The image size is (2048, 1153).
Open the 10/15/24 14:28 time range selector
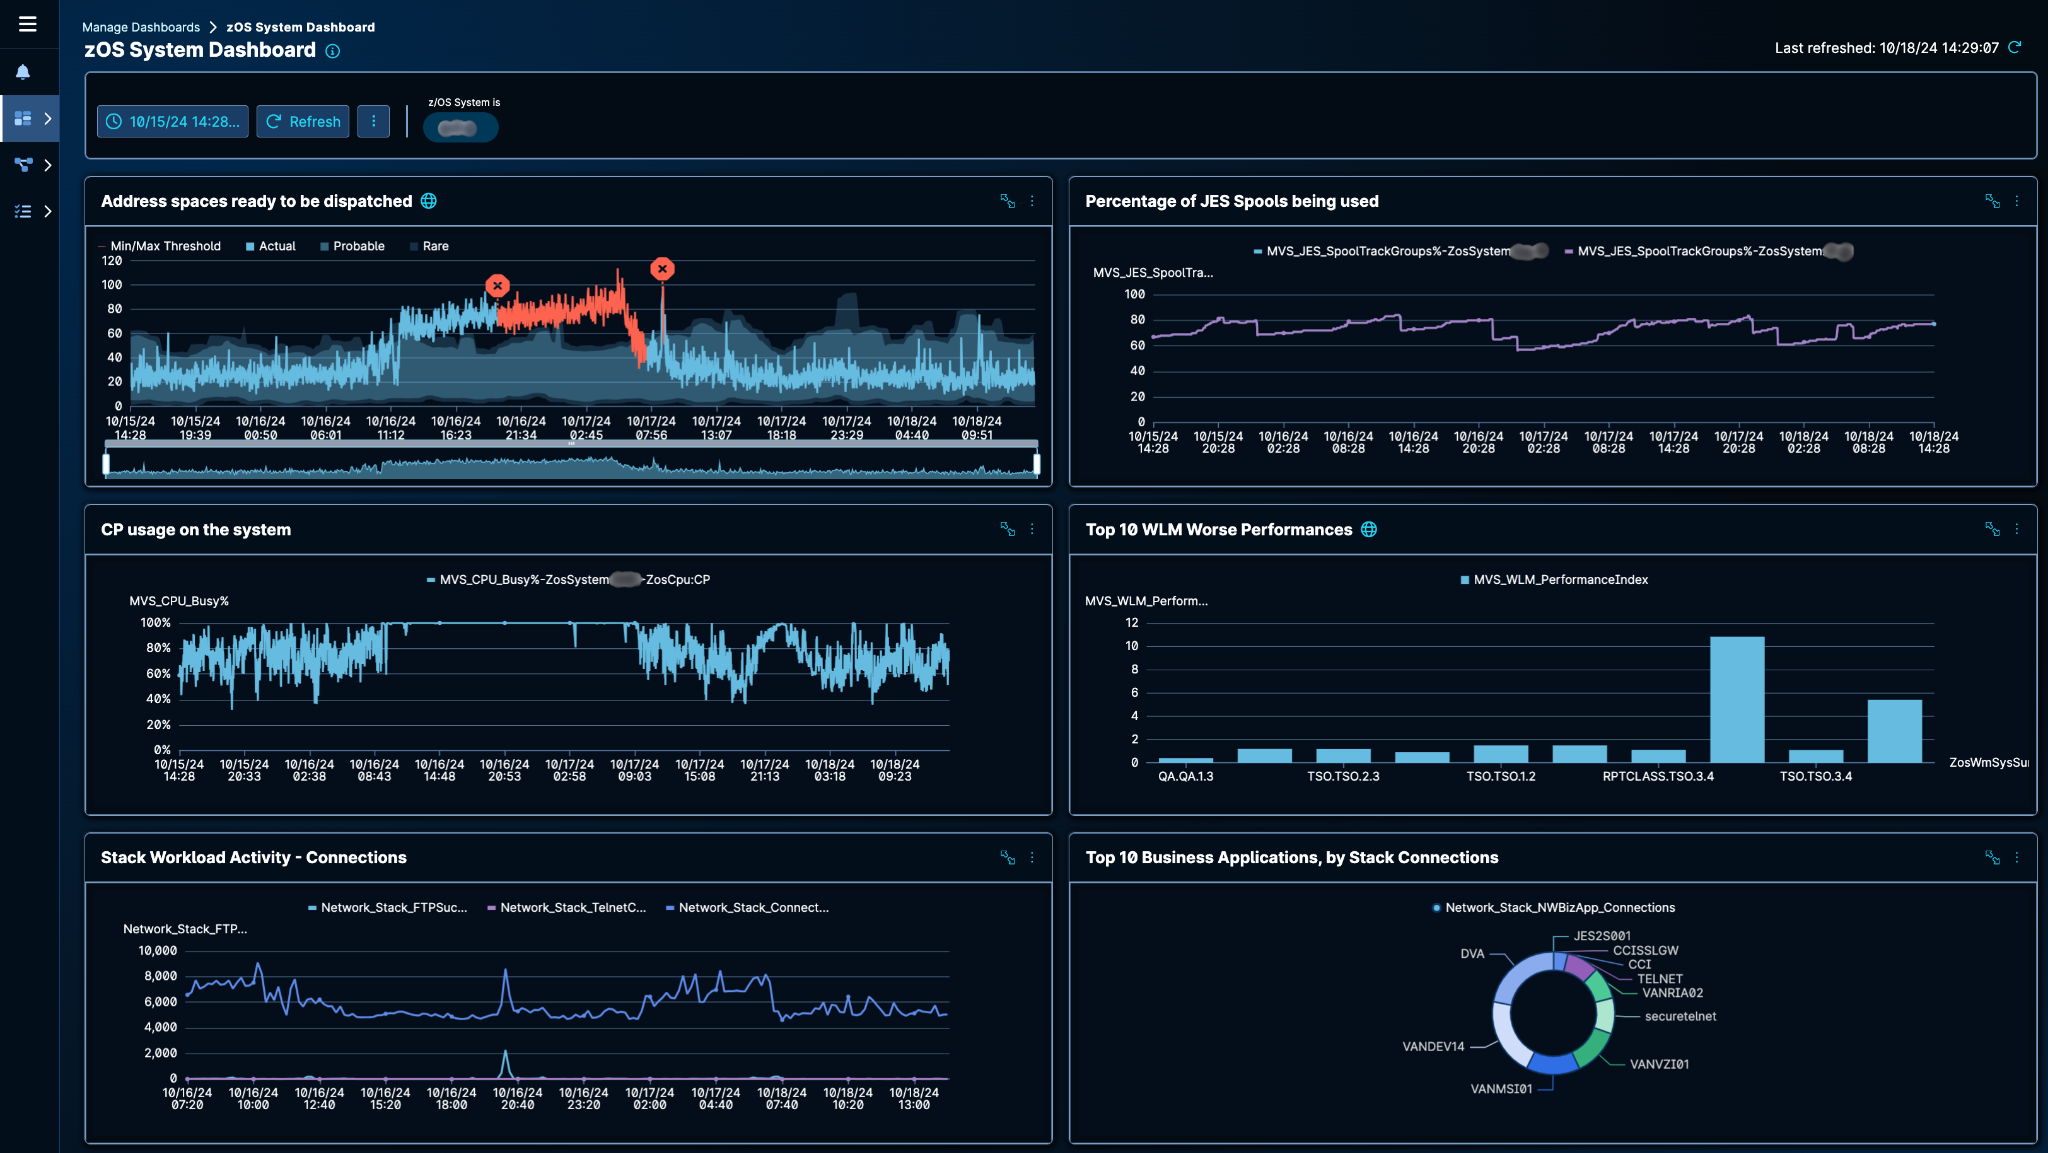(x=173, y=122)
